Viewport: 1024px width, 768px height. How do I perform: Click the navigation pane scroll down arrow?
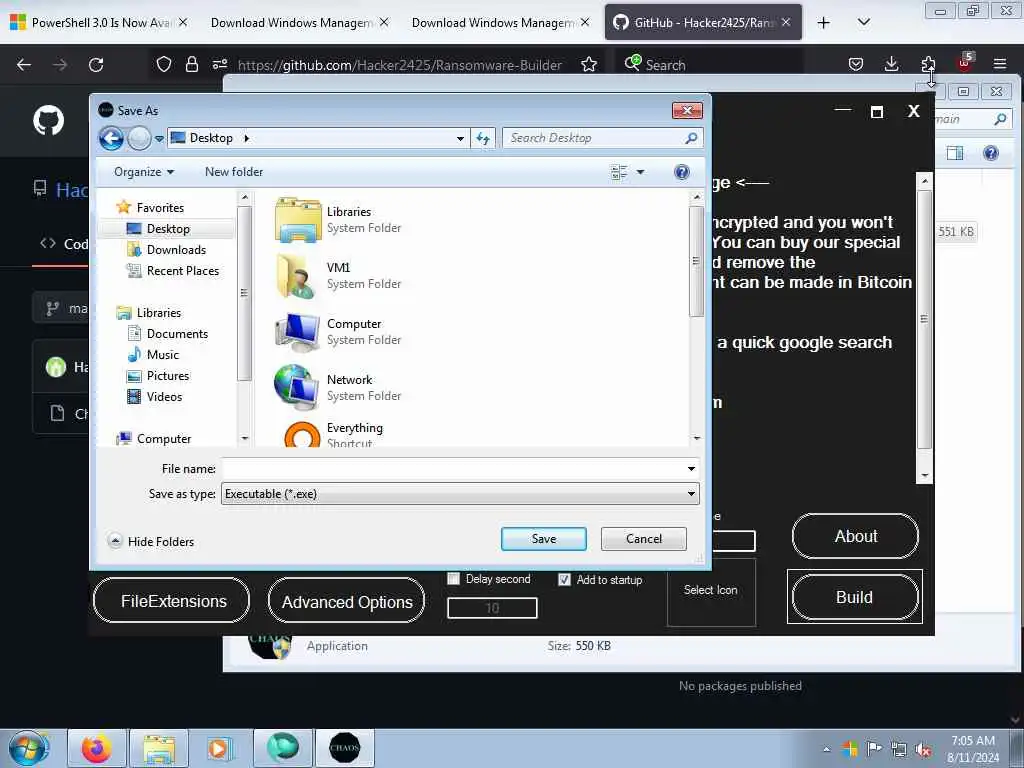pyautogui.click(x=245, y=439)
